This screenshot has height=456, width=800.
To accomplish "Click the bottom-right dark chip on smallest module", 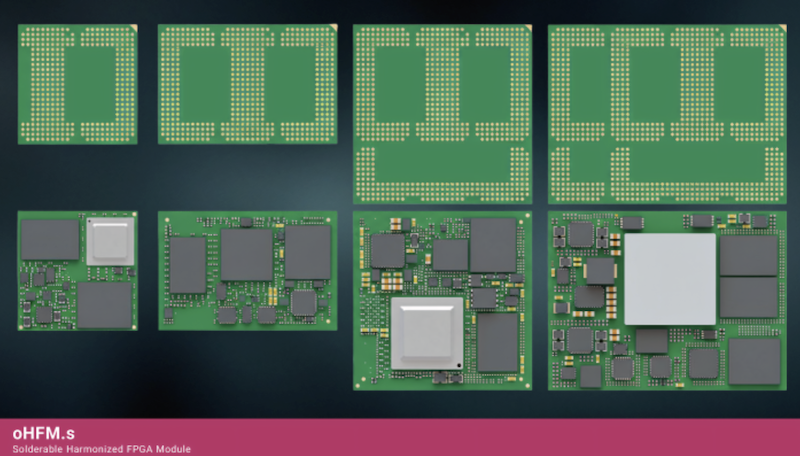I will pyautogui.click(x=105, y=305).
